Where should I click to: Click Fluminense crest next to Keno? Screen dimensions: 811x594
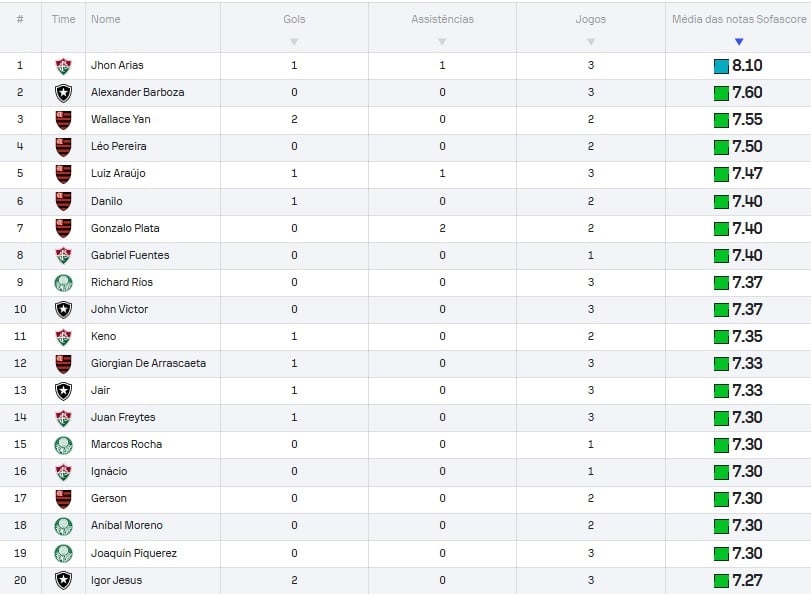(x=63, y=337)
